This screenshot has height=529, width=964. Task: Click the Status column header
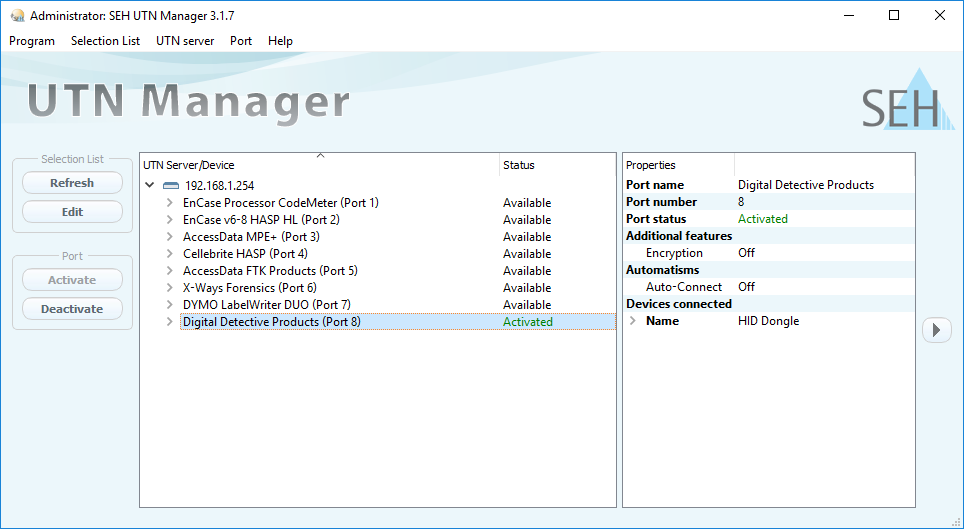(557, 165)
